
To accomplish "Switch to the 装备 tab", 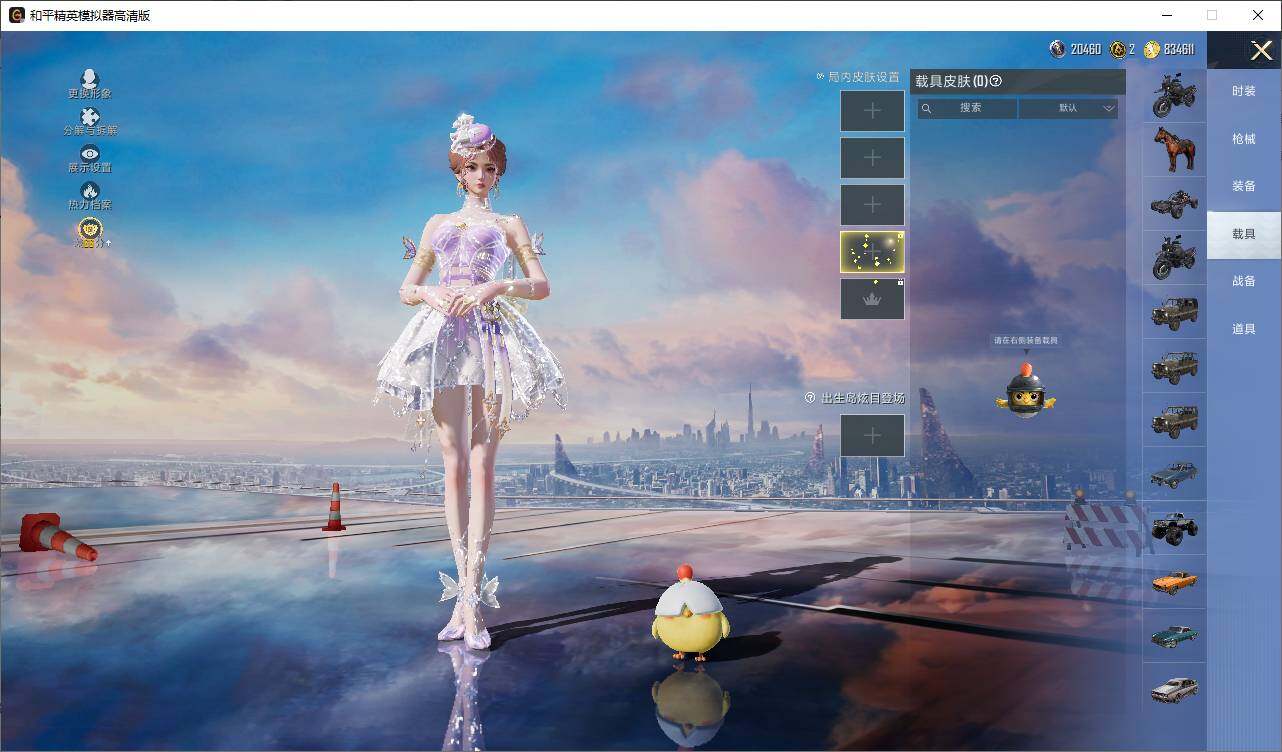I will (1244, 186).
